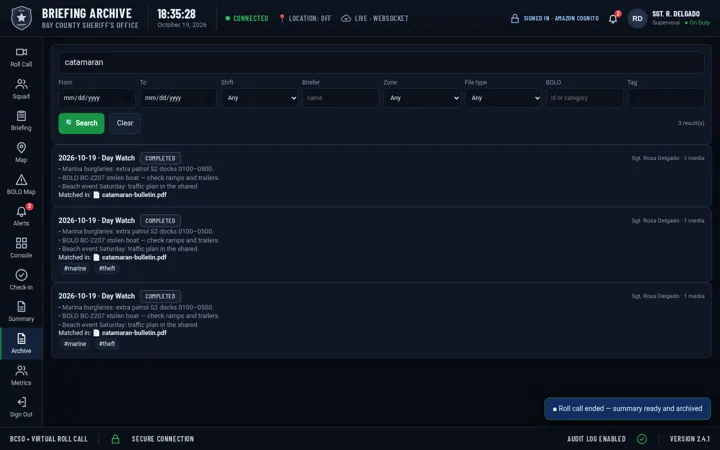
Task: Open third 2026-10-19 Day Watch result title
Action: tap(96, 296)
